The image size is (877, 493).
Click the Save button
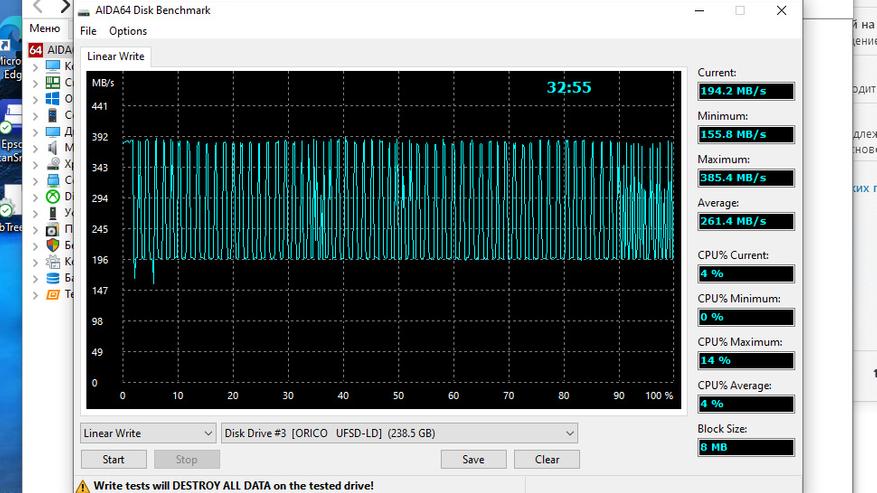473,459
